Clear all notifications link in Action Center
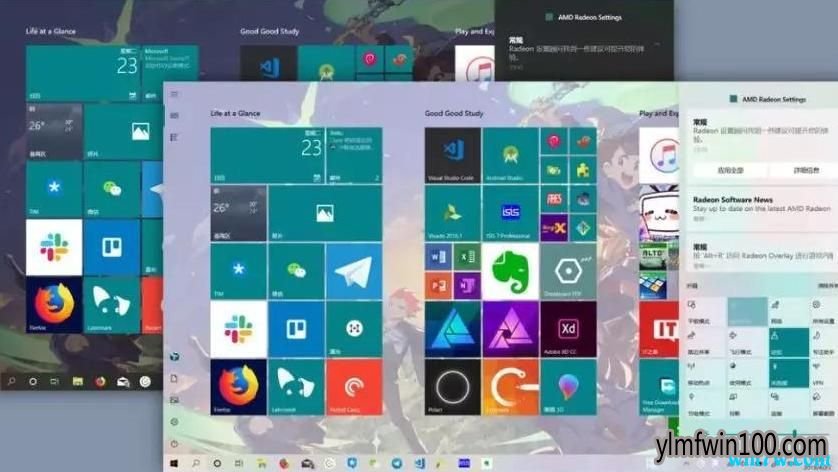 click(x=828, y=286)
